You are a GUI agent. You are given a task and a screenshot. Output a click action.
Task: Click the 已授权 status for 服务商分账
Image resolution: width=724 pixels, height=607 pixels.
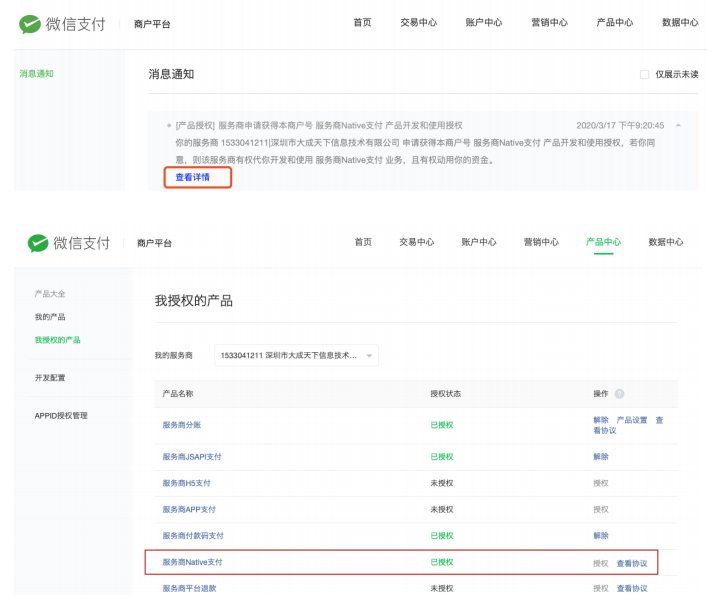coord(442,425)
